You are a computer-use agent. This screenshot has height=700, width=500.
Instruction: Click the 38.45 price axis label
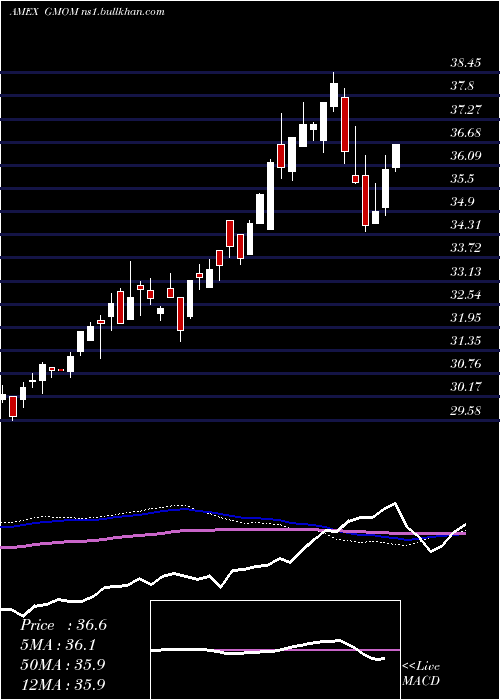tap(466, 62)
